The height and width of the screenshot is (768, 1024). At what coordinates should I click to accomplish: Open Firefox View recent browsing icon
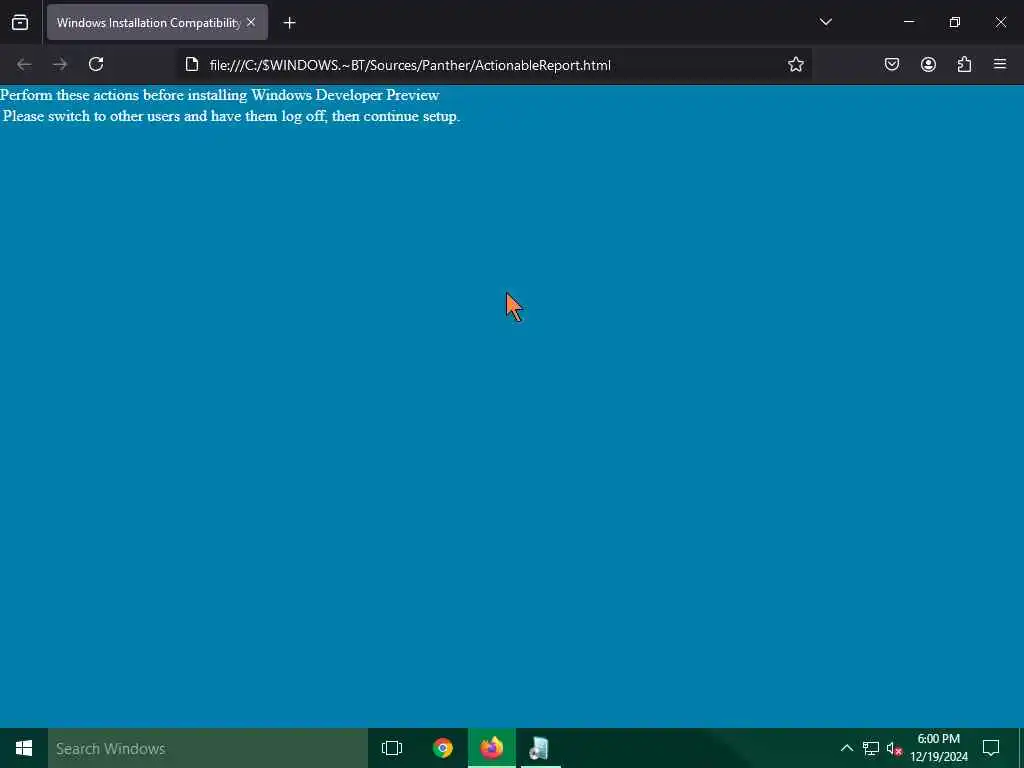click(x=20, y=23)
